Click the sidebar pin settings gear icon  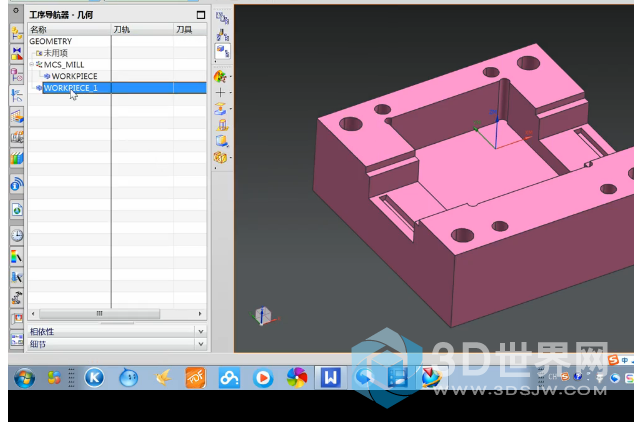click(16, 11)
